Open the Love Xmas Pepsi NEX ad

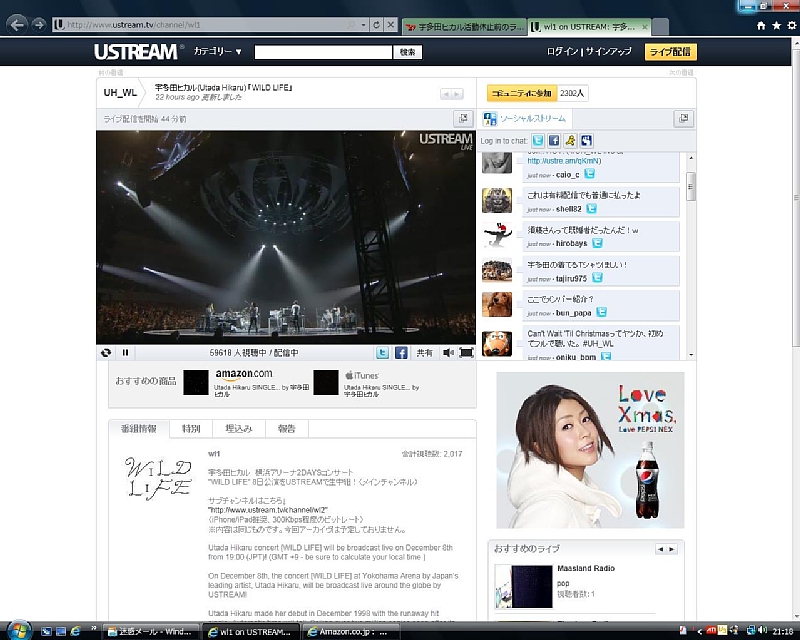pyautogui.click(x=590, y=450)
